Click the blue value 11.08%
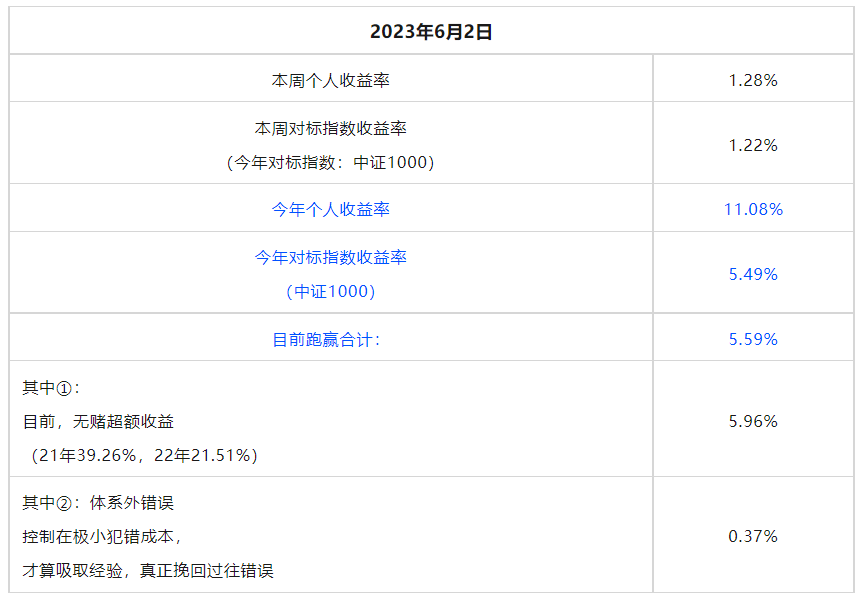The width and height of the screenshot is (862, 598). click(x=753, y=209)
